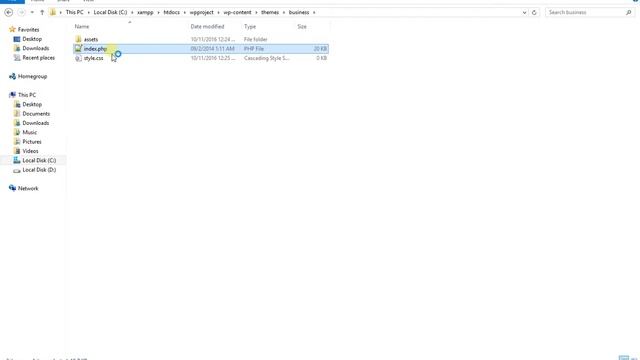Open Homegroup in navigation pane
The image size is (640, 360).
pos(32,76)
